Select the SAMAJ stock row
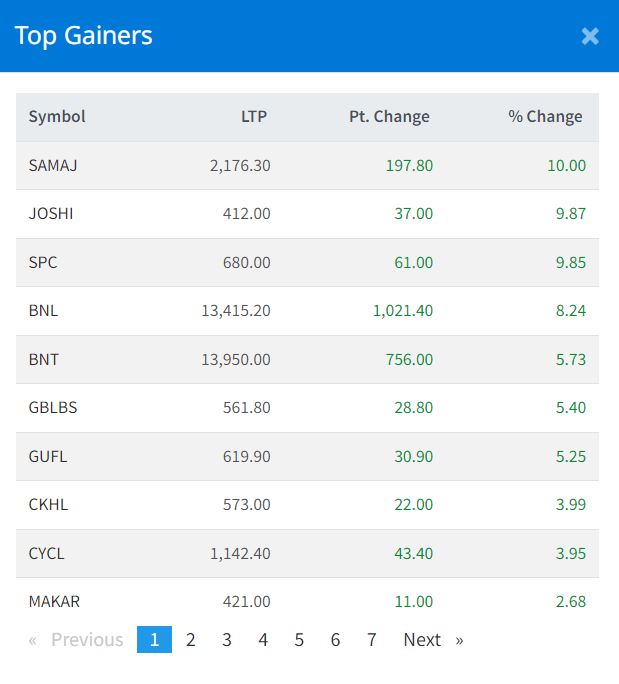The width and height of the screenshot is (619, 684). click(x=53, y=166)
